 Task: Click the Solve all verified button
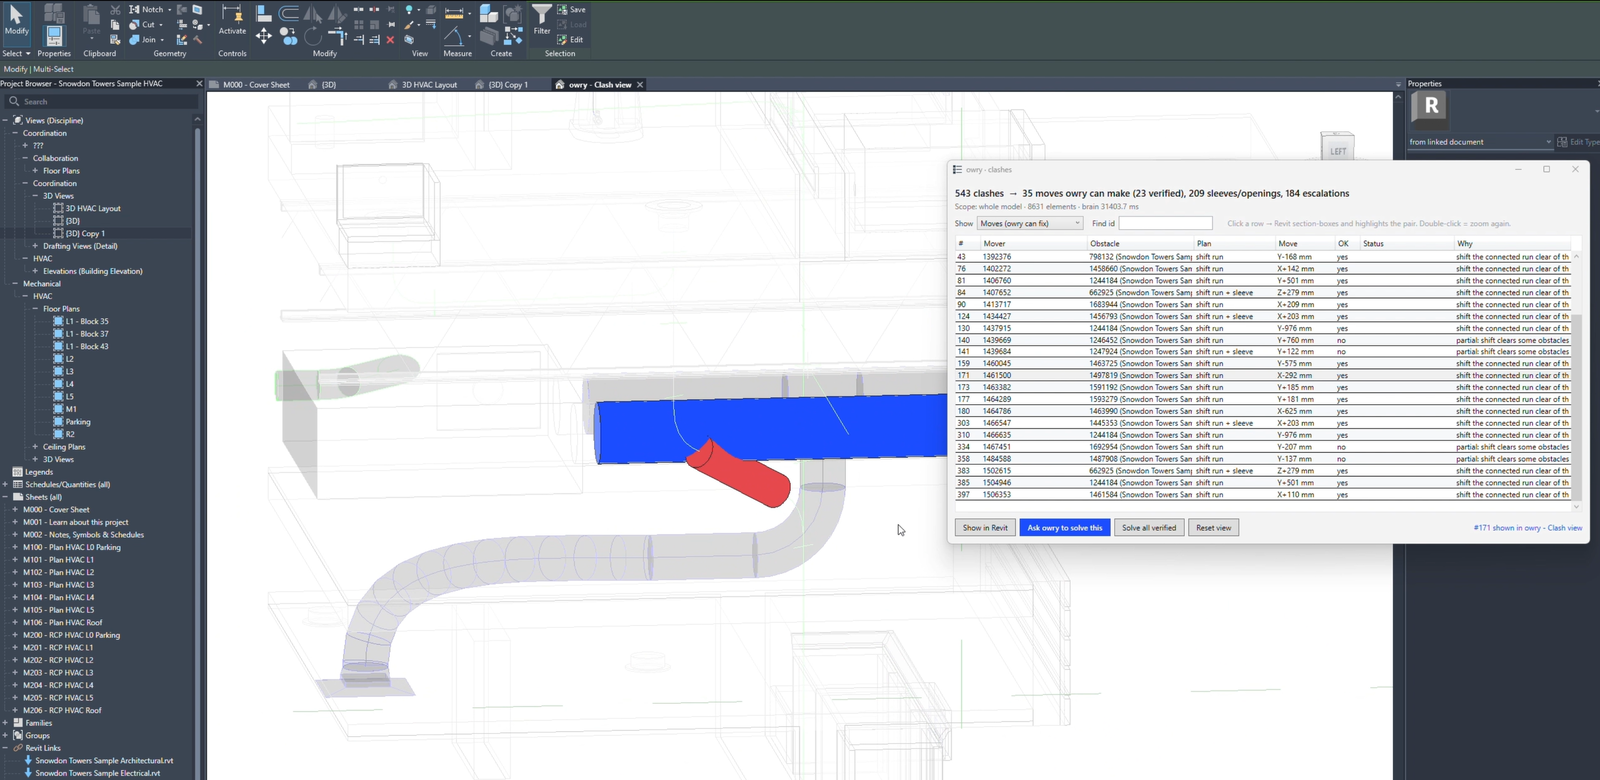pyautogui.click(x=1149, y=527)
